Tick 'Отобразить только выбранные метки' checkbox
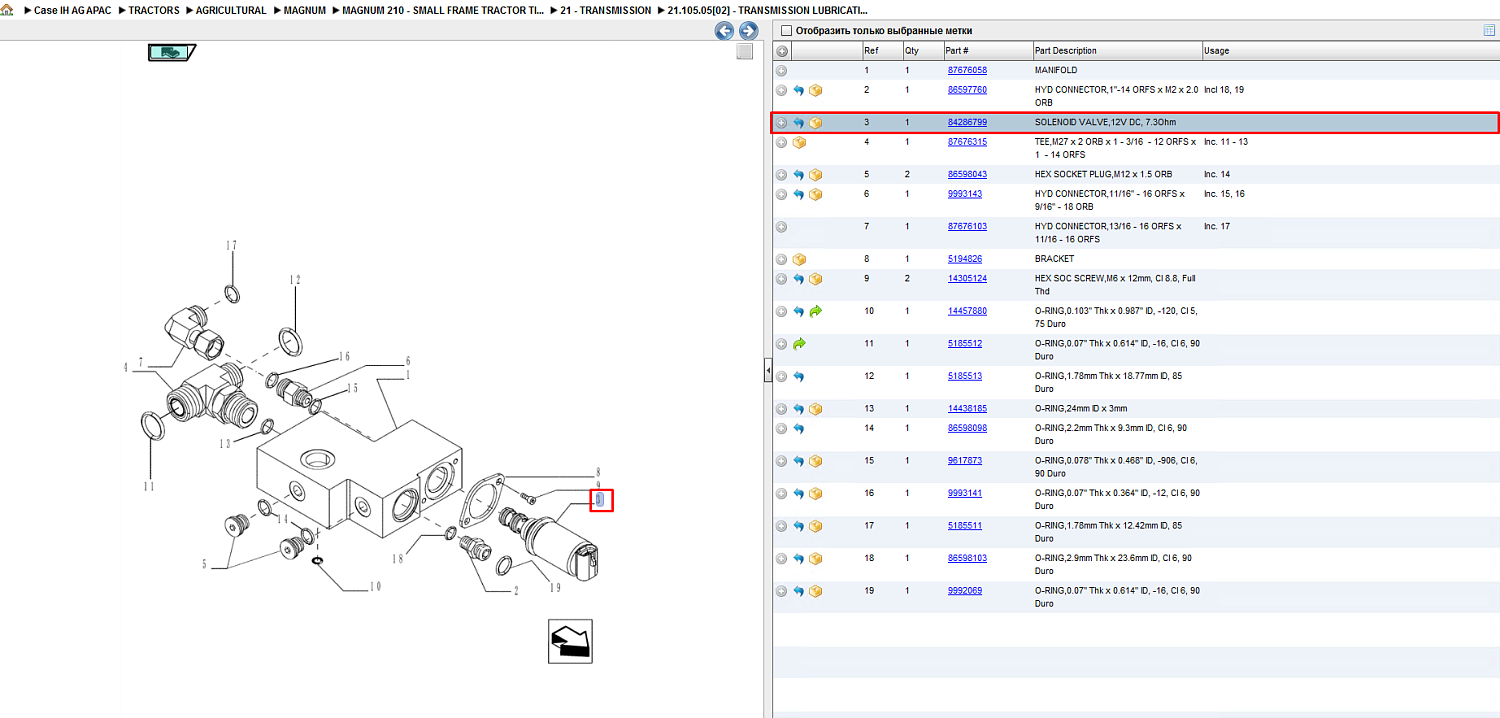1500x718 pixels. click(786, 31)
